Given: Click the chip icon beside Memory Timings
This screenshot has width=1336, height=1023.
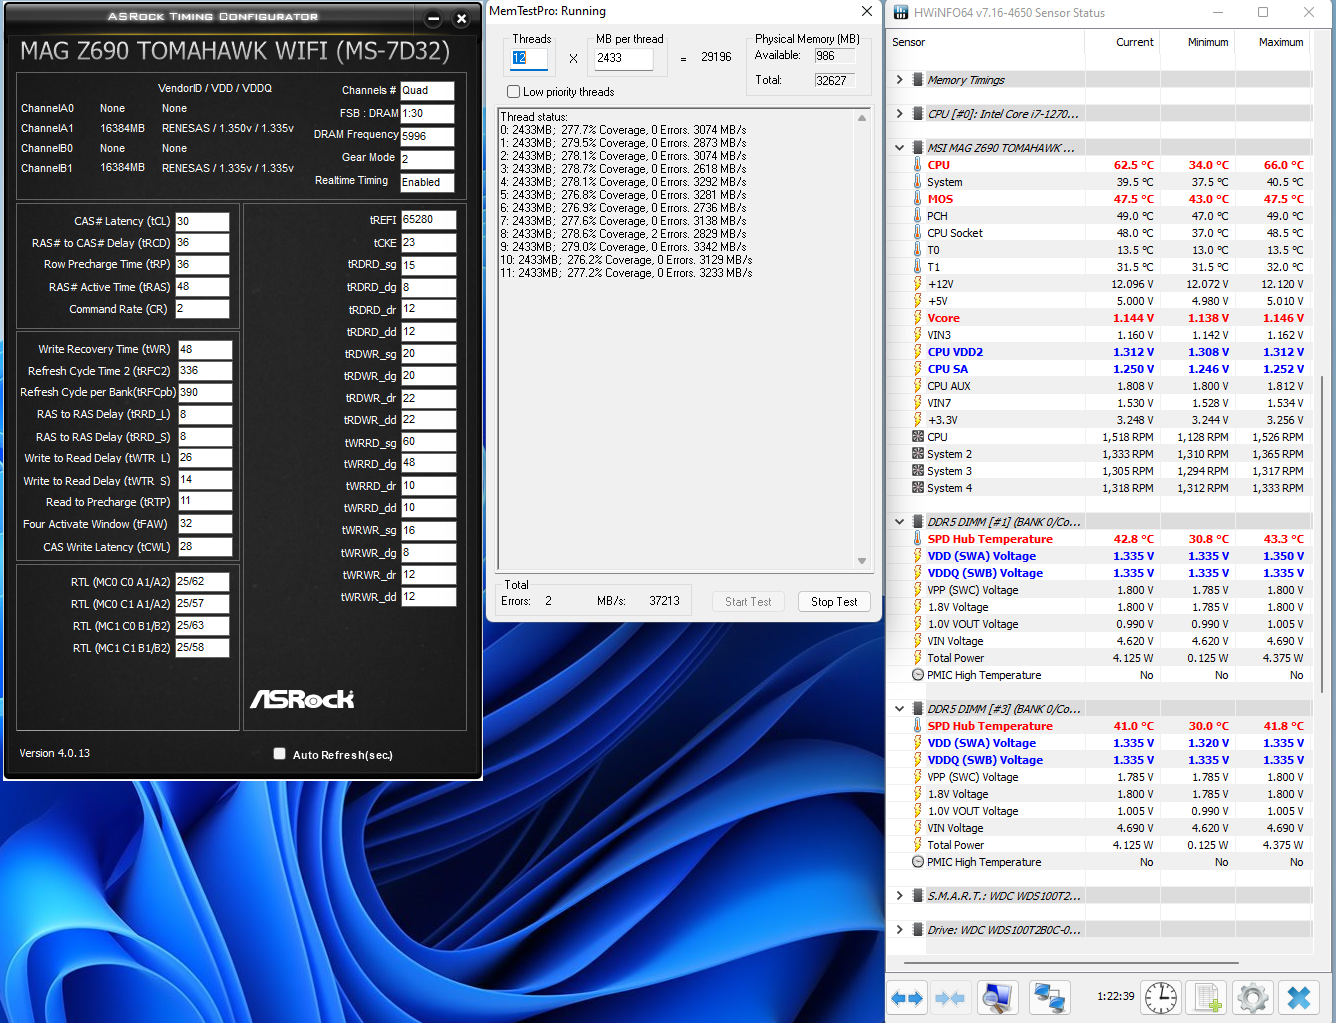Looking at the screenshot, I should 917,80.
